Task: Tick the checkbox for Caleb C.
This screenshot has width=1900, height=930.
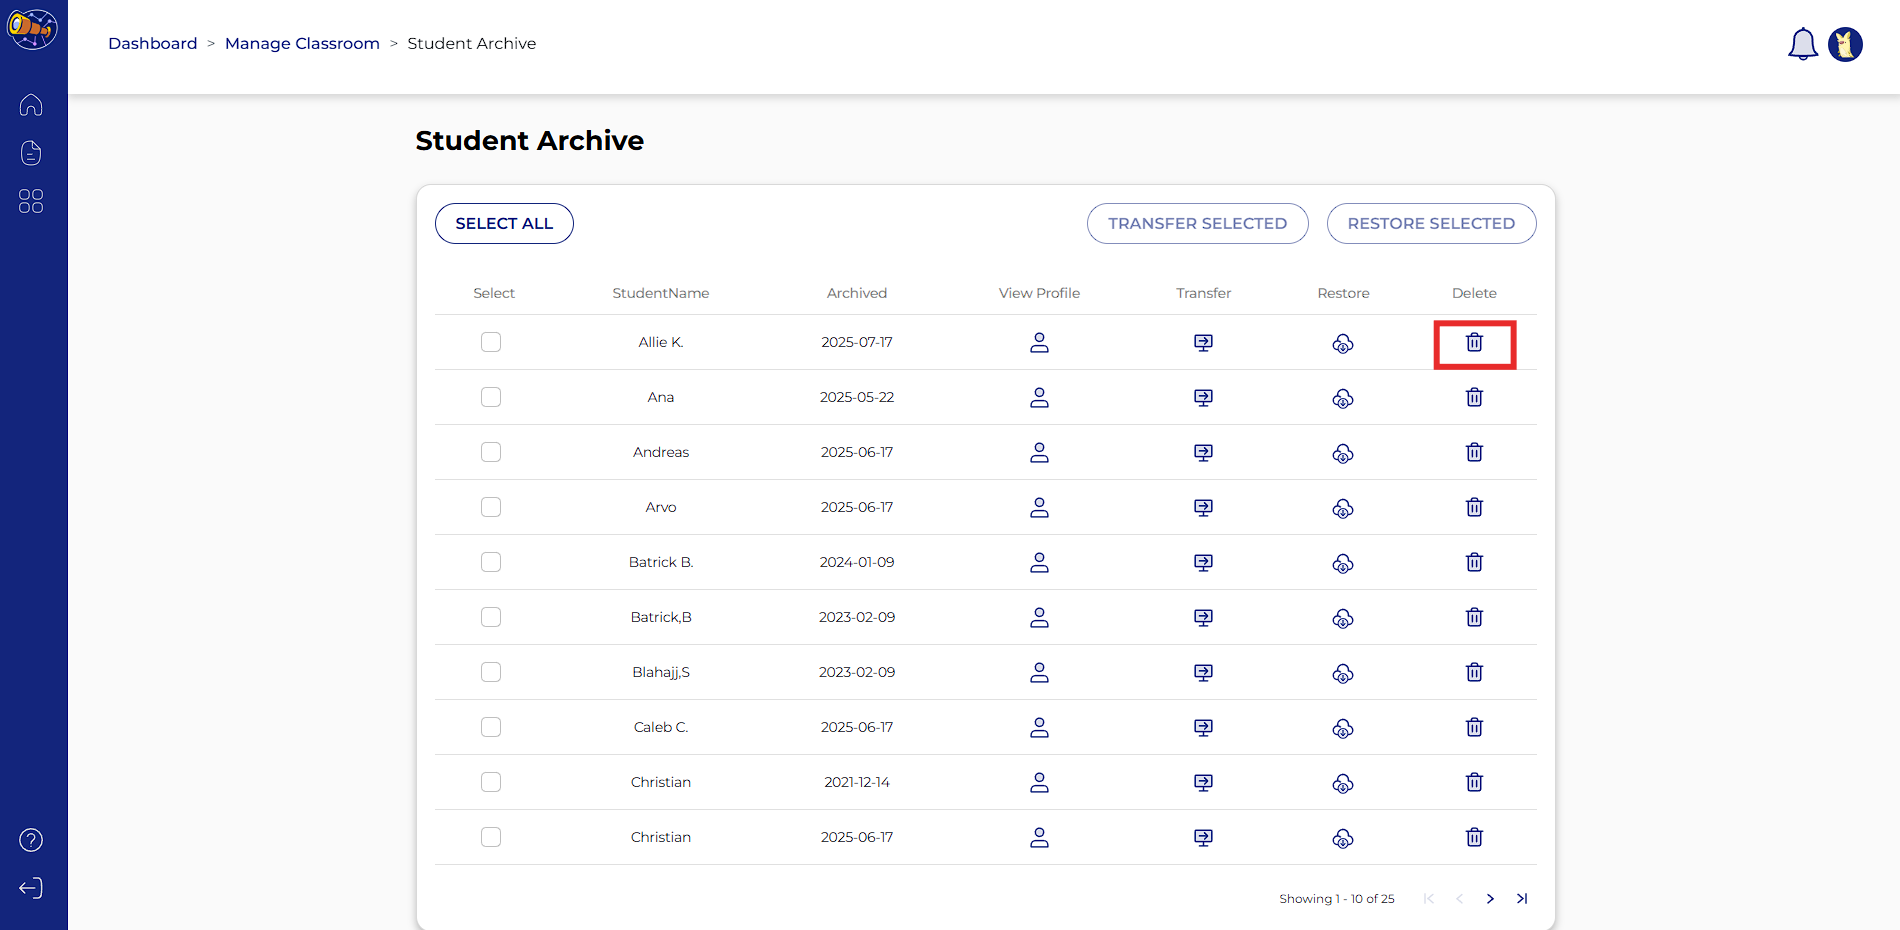Action: click(x=491, y=727)
